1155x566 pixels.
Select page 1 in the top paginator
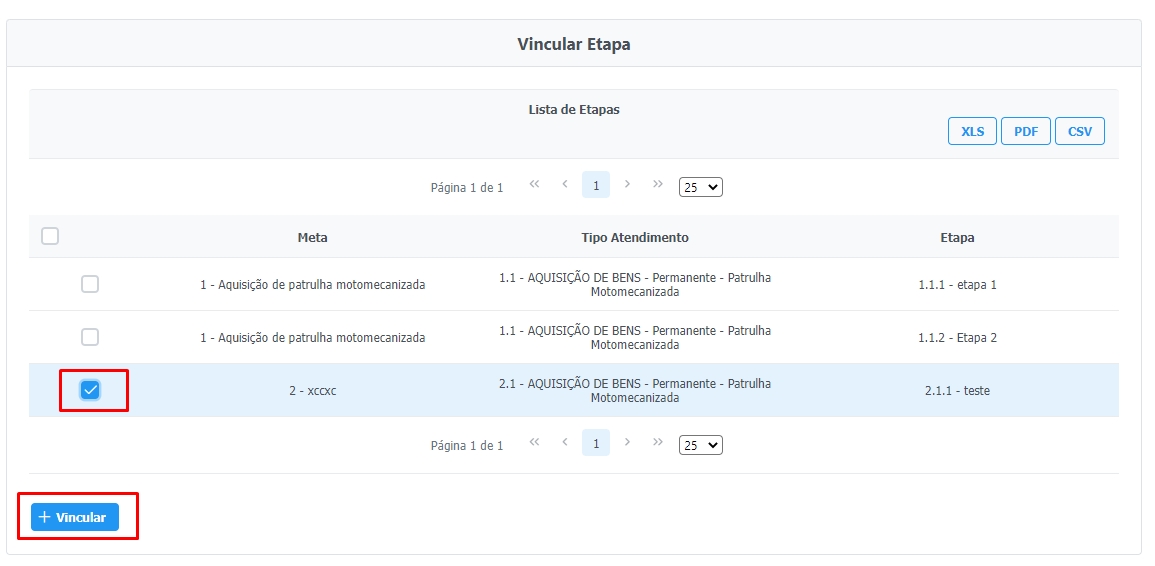[x=596, y=185]
